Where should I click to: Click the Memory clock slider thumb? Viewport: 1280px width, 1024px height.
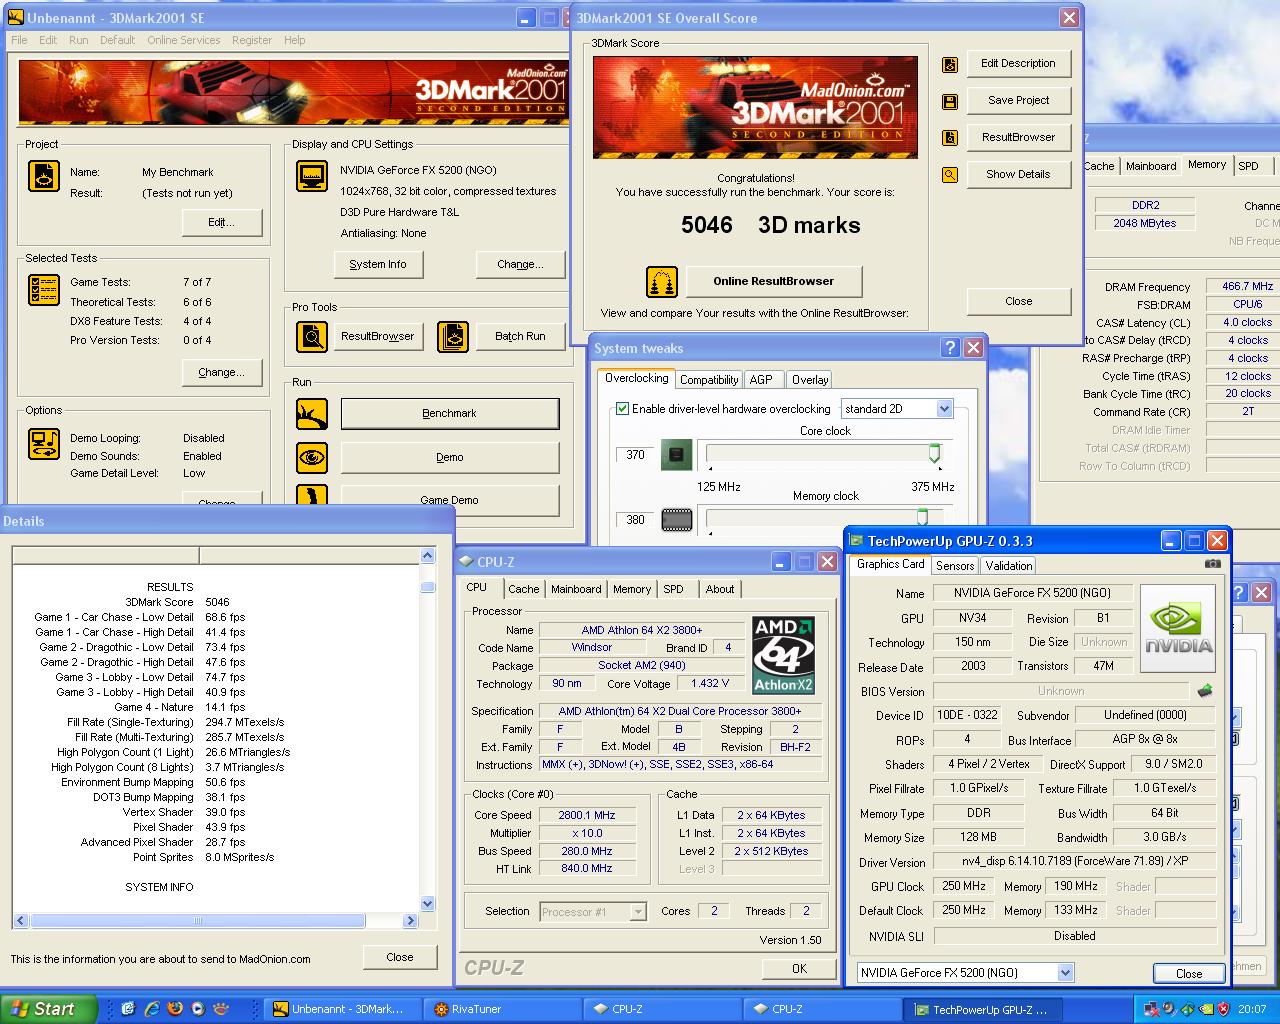[x=922, y=517]
